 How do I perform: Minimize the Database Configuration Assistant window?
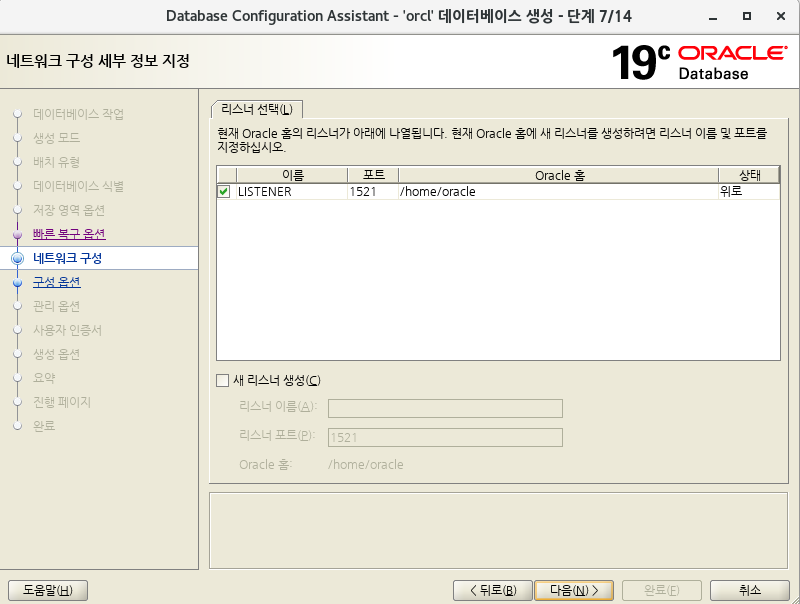point(713,17)
